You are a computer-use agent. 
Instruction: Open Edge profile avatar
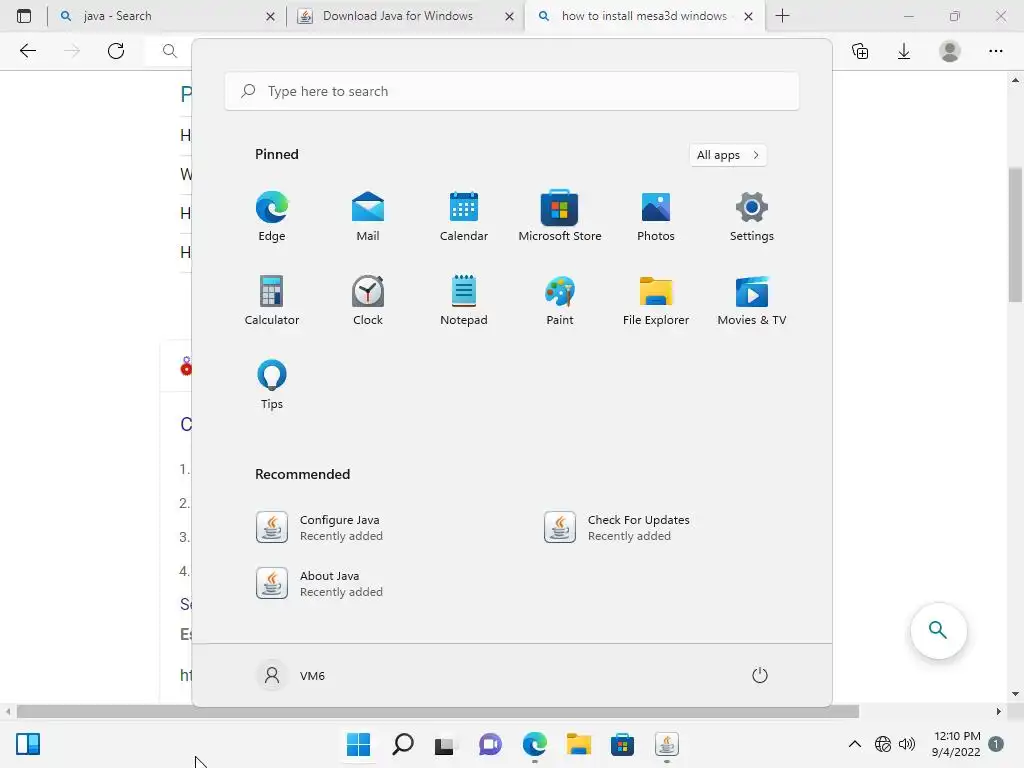(x=950, y=51)
